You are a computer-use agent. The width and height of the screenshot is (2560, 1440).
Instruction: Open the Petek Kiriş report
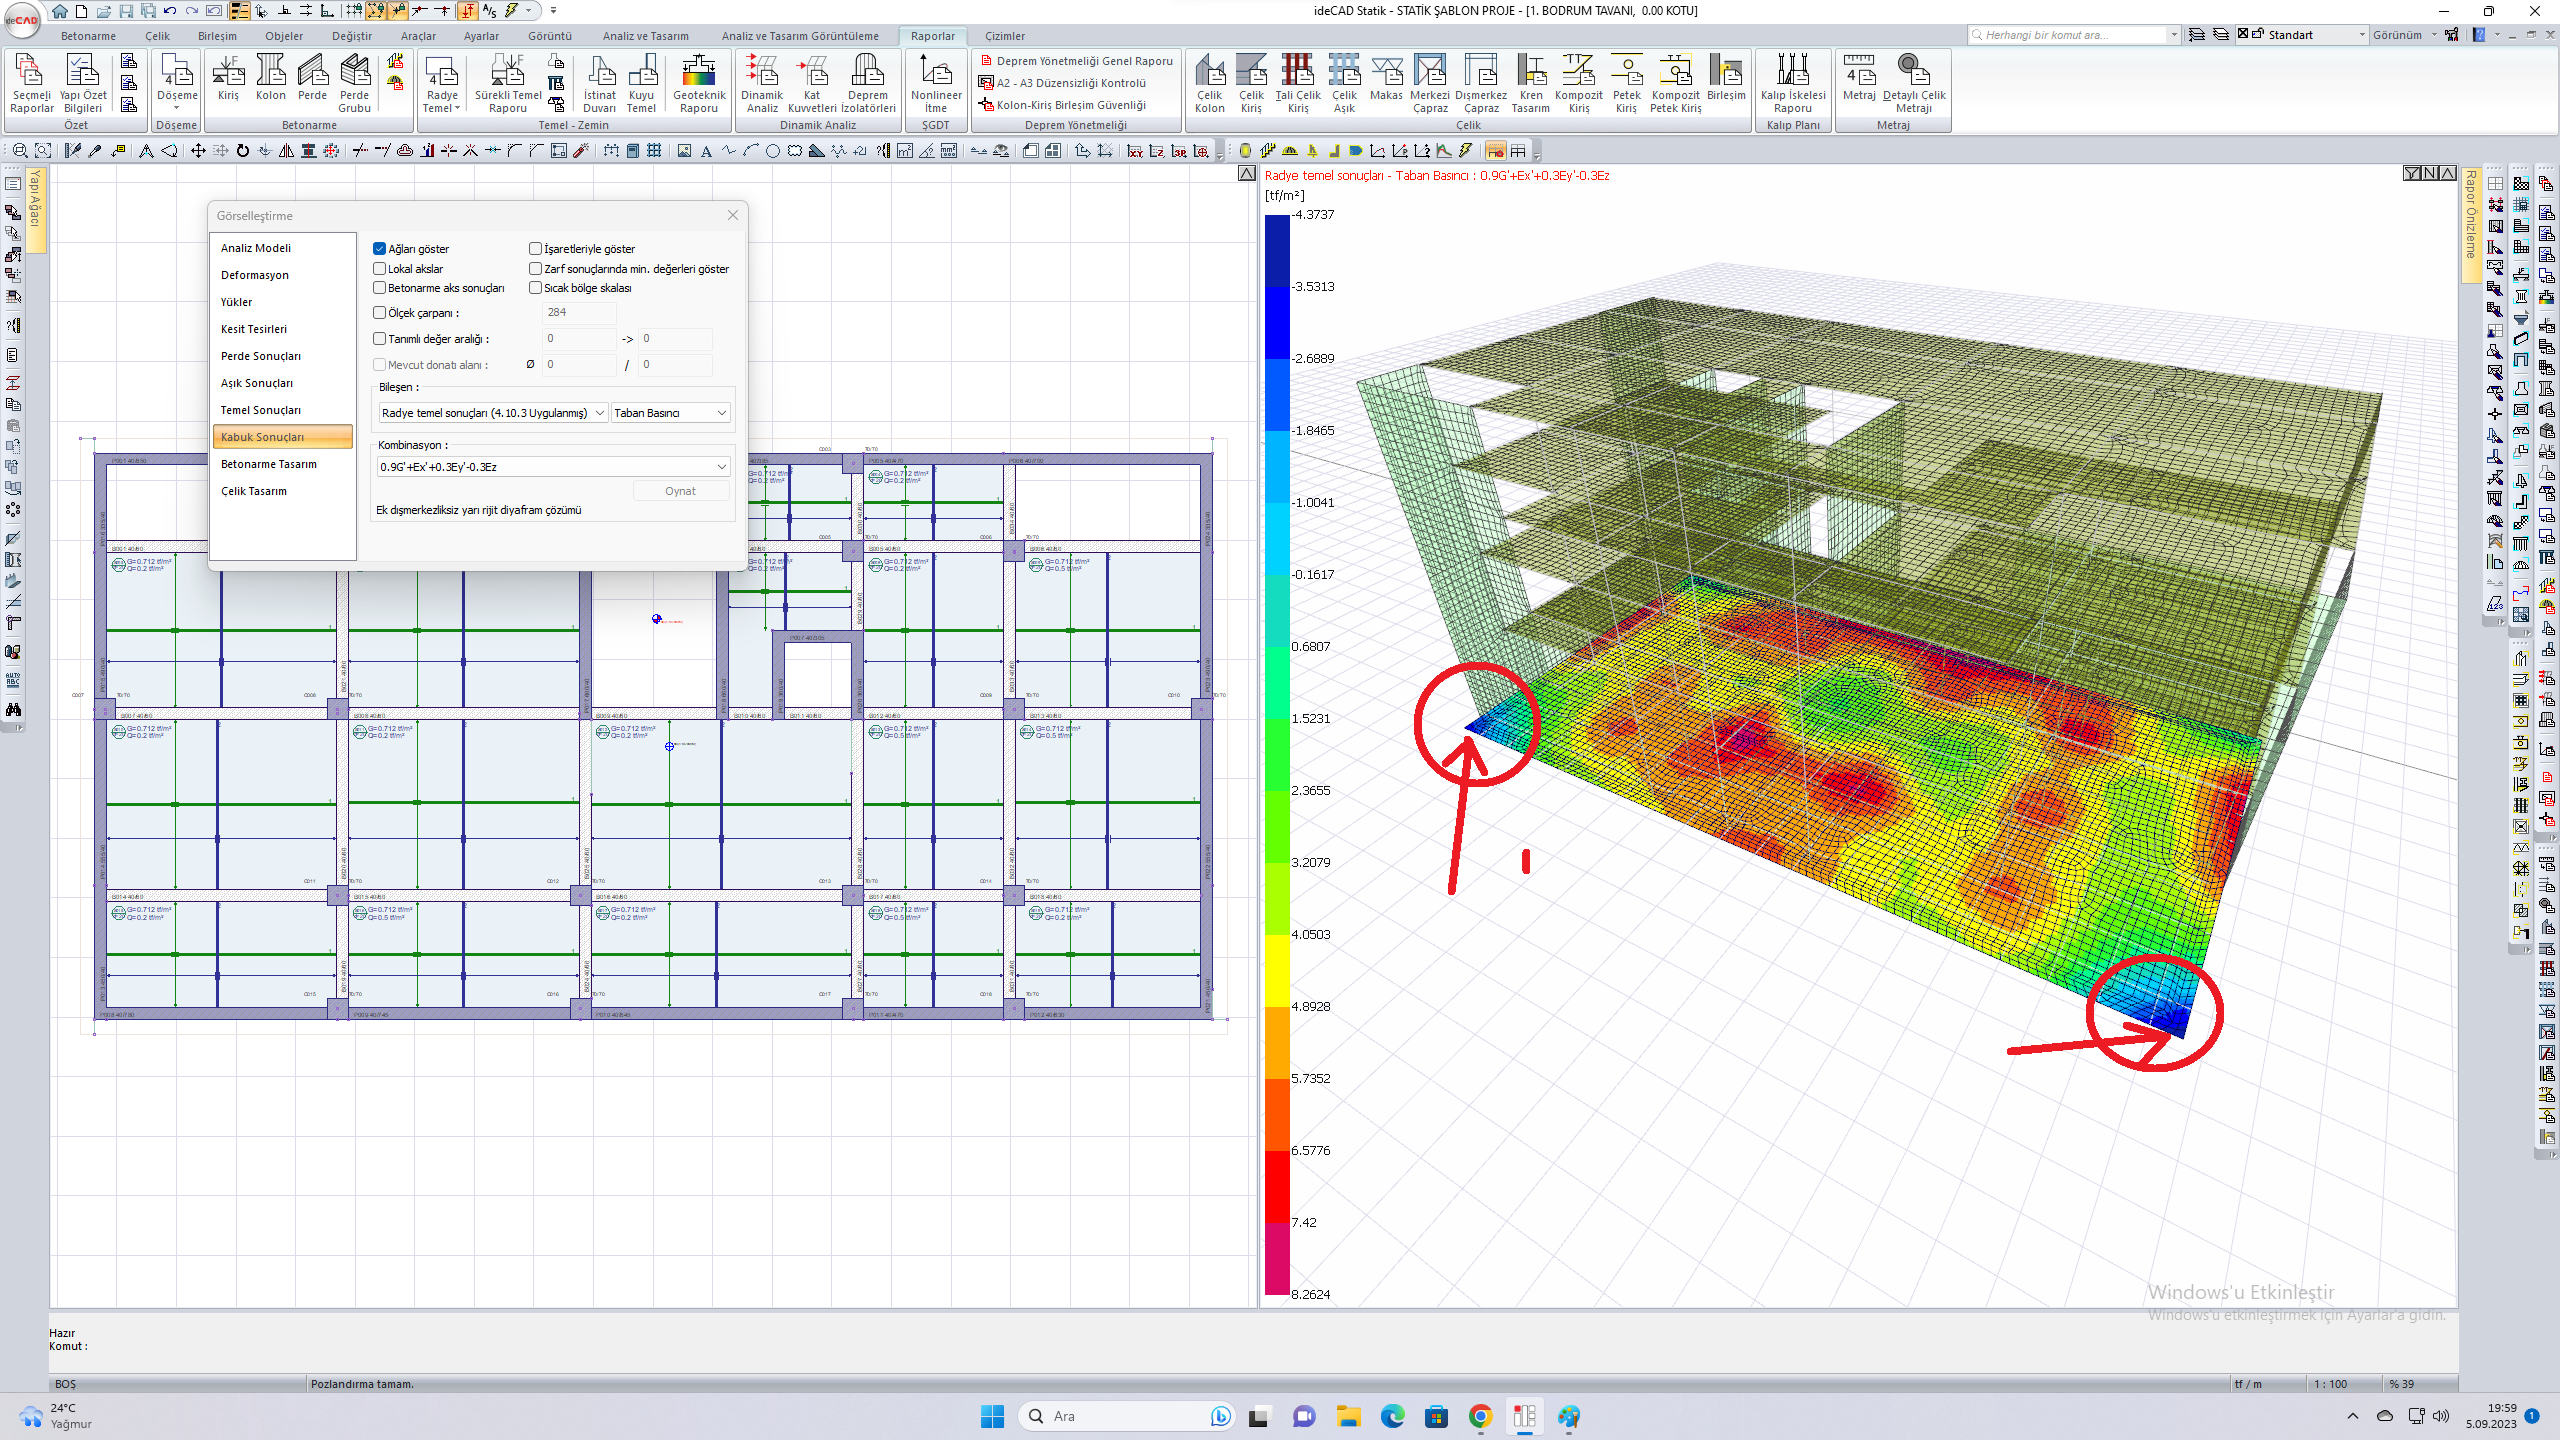pos(1626,83)
